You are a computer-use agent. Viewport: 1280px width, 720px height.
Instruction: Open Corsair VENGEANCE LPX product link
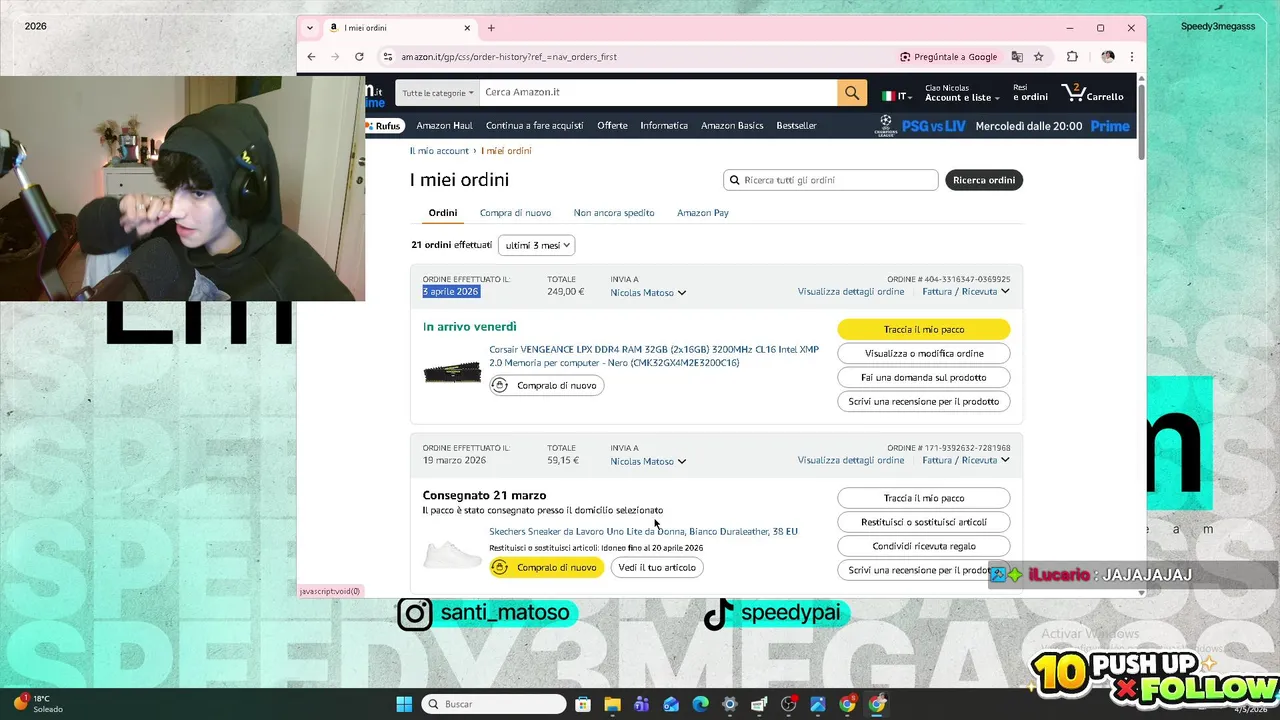(x=654, y=356)
